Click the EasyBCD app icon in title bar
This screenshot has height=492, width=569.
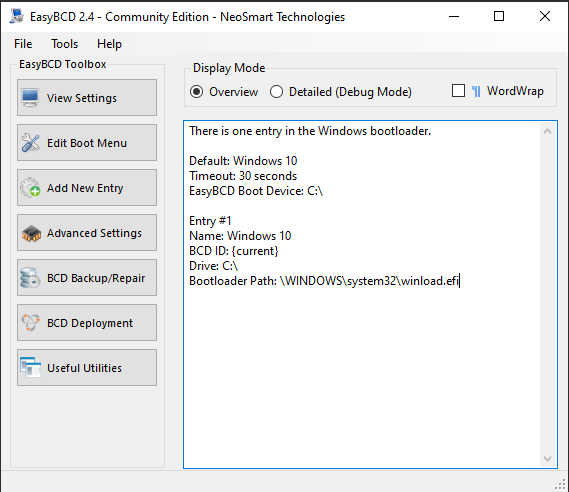click(17, 16)
